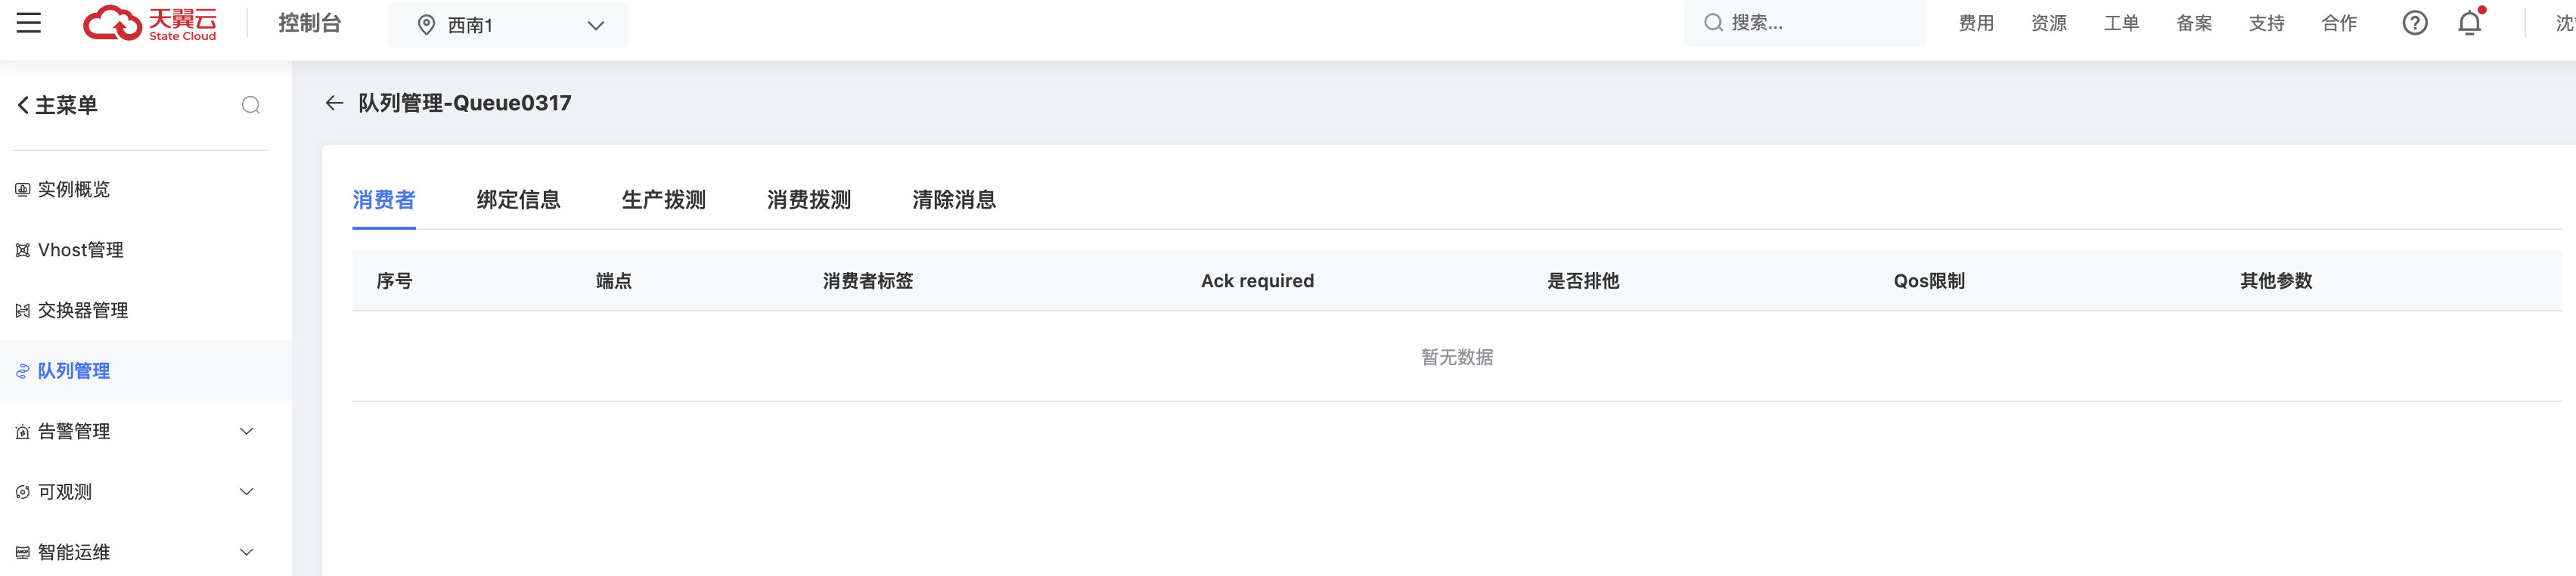
Task: Switch to the 绑定信息 tab
Action: point(518,200)
